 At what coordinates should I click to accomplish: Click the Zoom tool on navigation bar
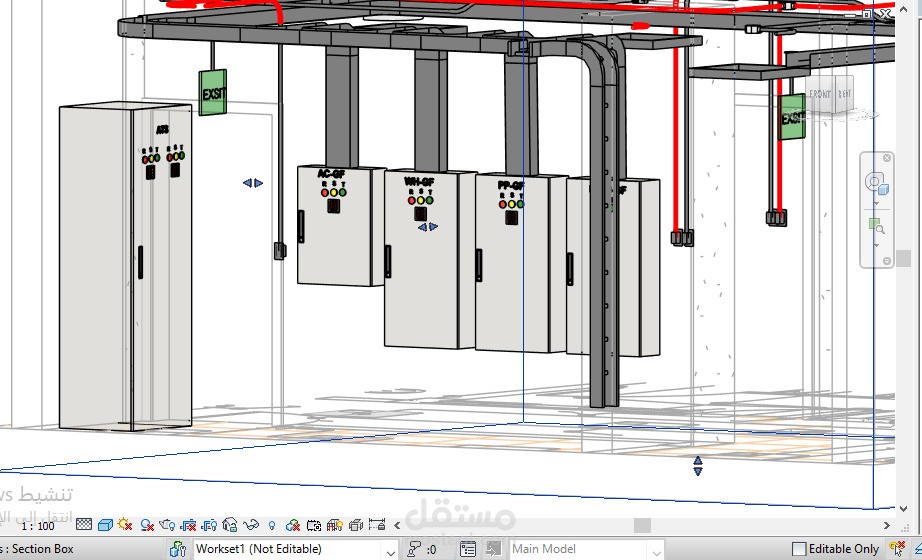876,227
